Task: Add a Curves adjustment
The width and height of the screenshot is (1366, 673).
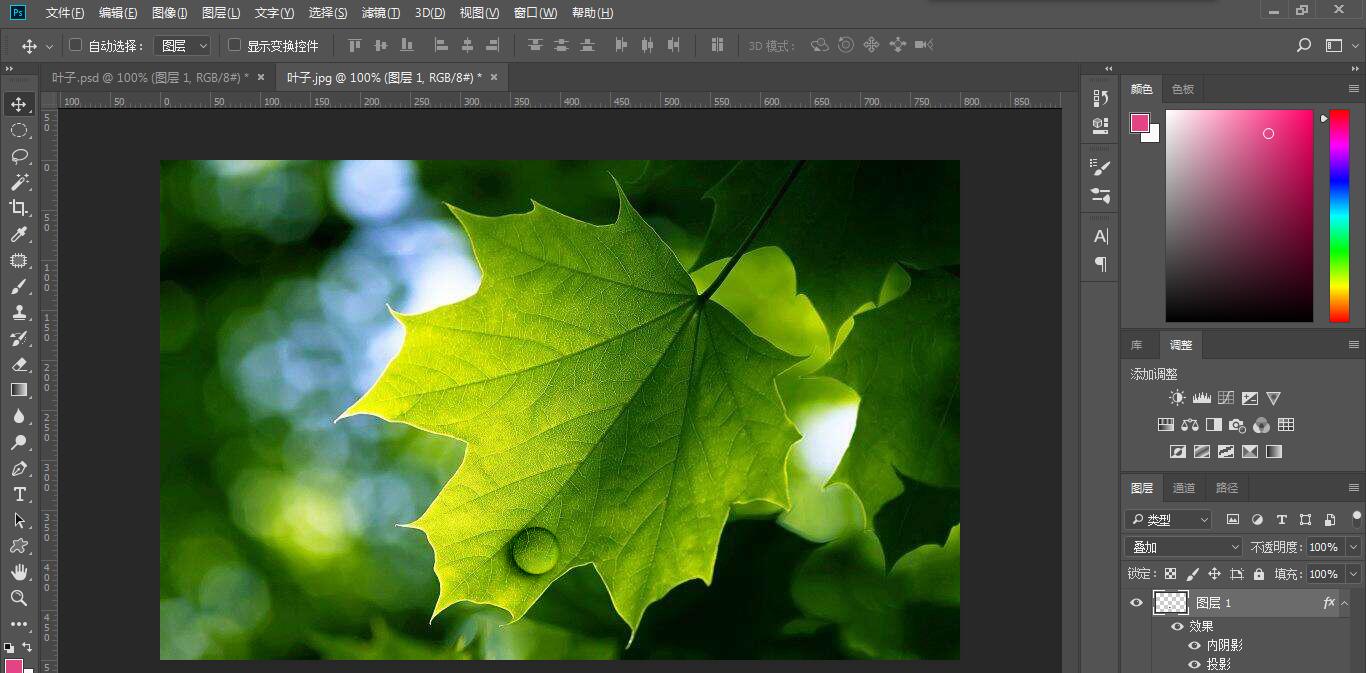Action: (x=1225, y=398)
